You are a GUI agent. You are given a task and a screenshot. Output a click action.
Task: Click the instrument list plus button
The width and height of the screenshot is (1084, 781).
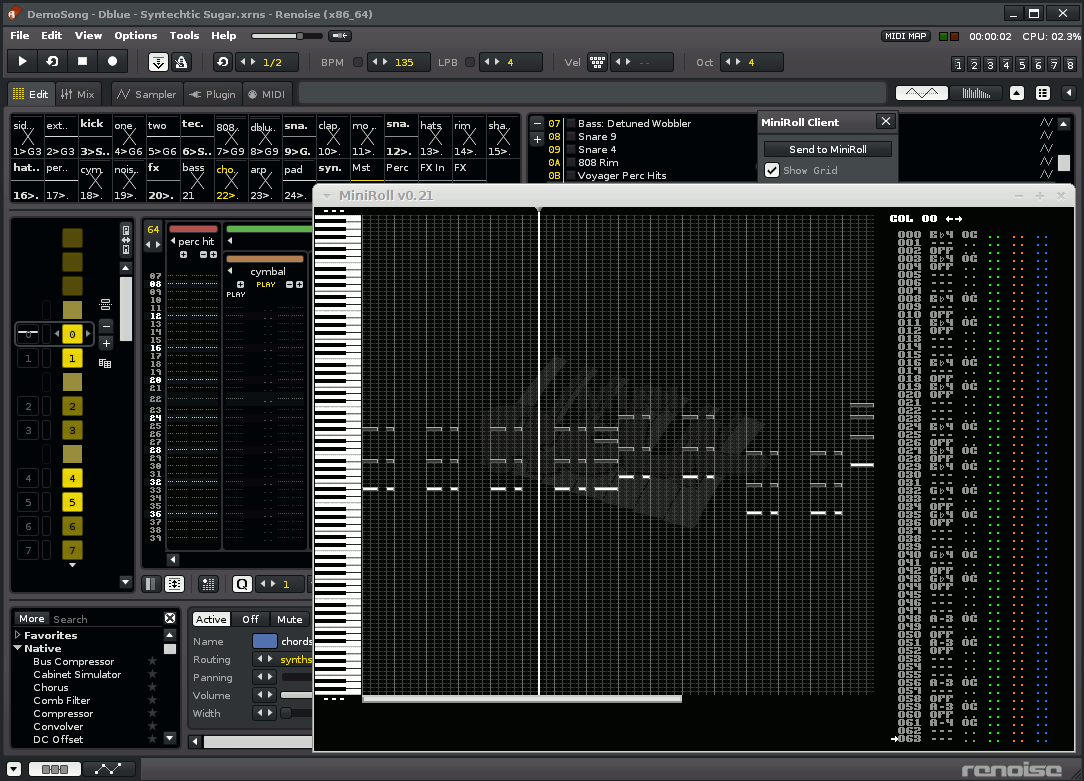coord(537,139)
